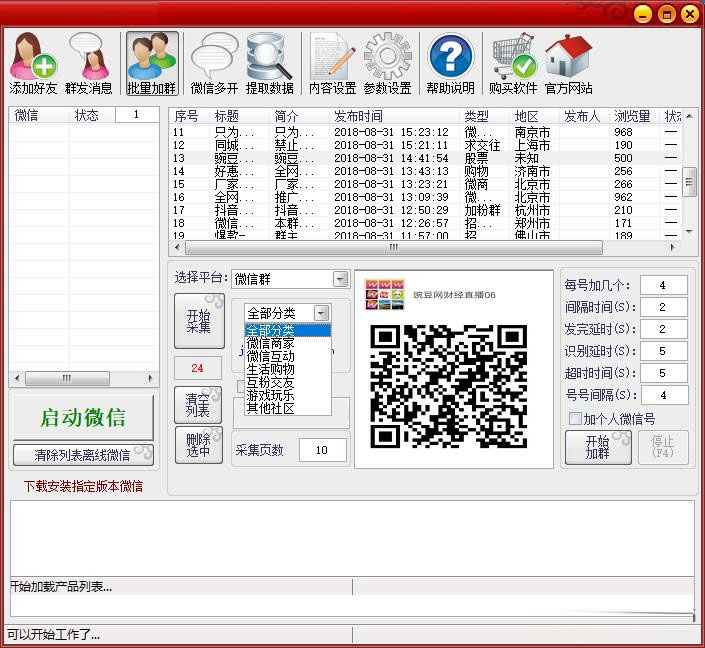Click the 清除列表离线微信 button

coord(83,455)
